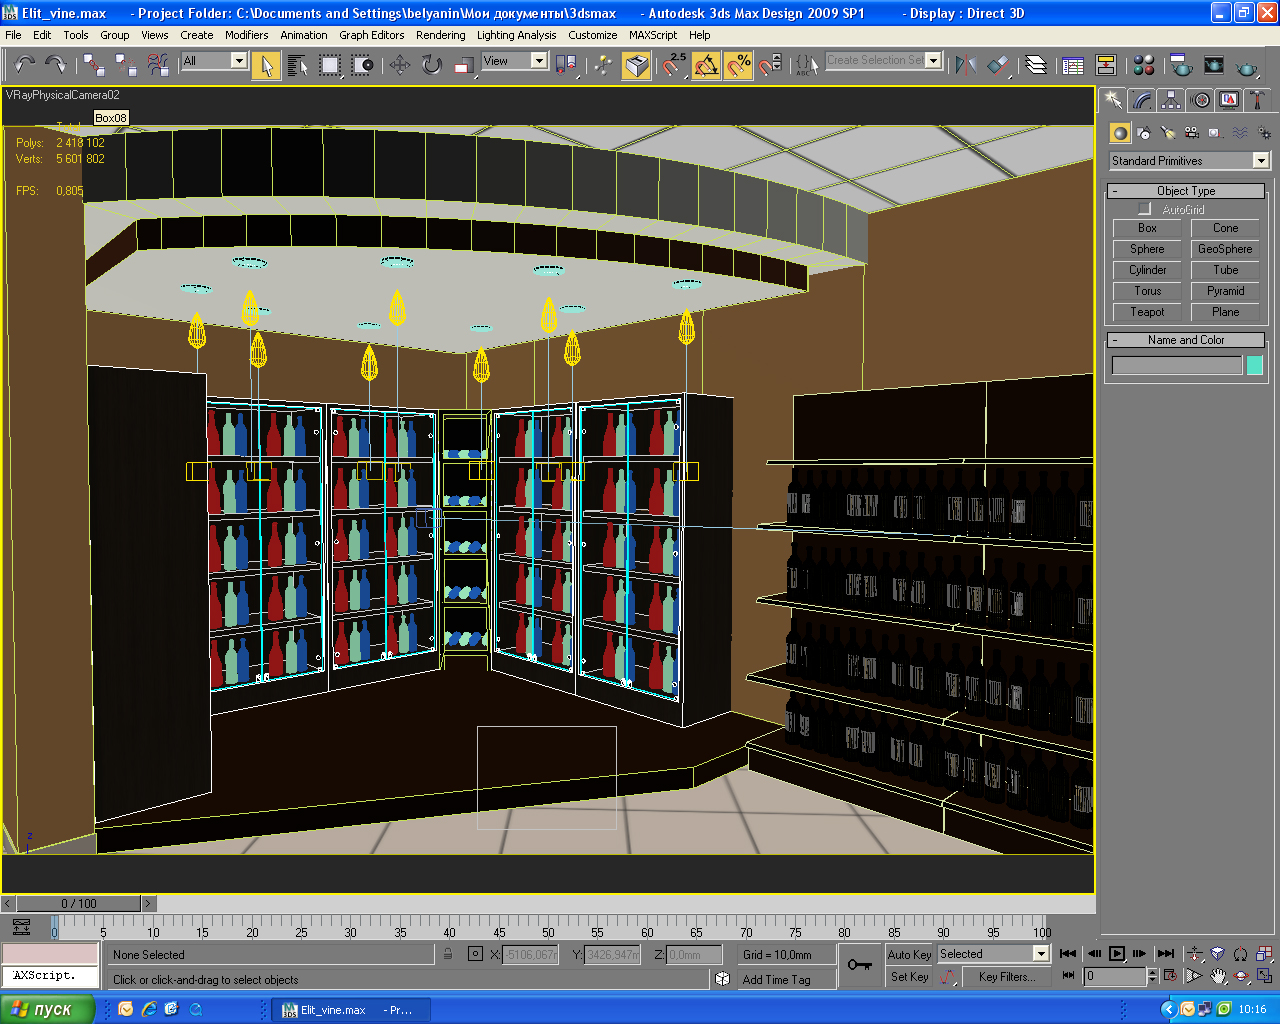Enable the AutoGrid checkbox
The image size is (1280, 1024).
click(x=1145, y=209)
